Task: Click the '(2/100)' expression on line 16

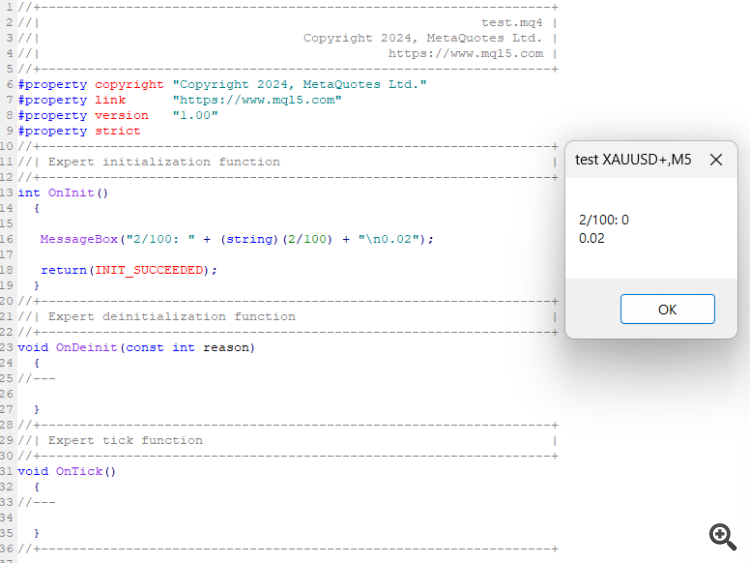Action: 307,239
